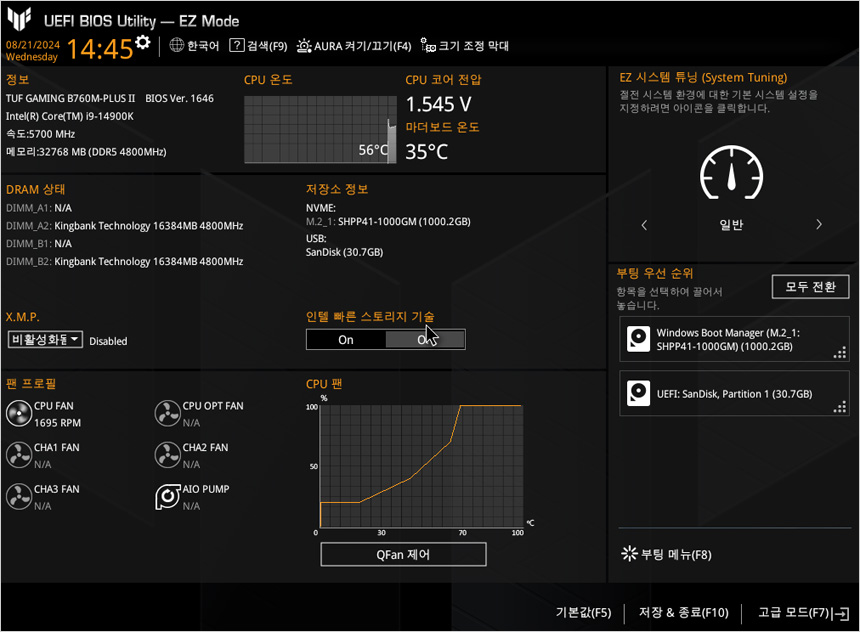This screenshot has height=632, width=860.
Task: Select previous system tuning mode arrow
Action: (644, 225)
